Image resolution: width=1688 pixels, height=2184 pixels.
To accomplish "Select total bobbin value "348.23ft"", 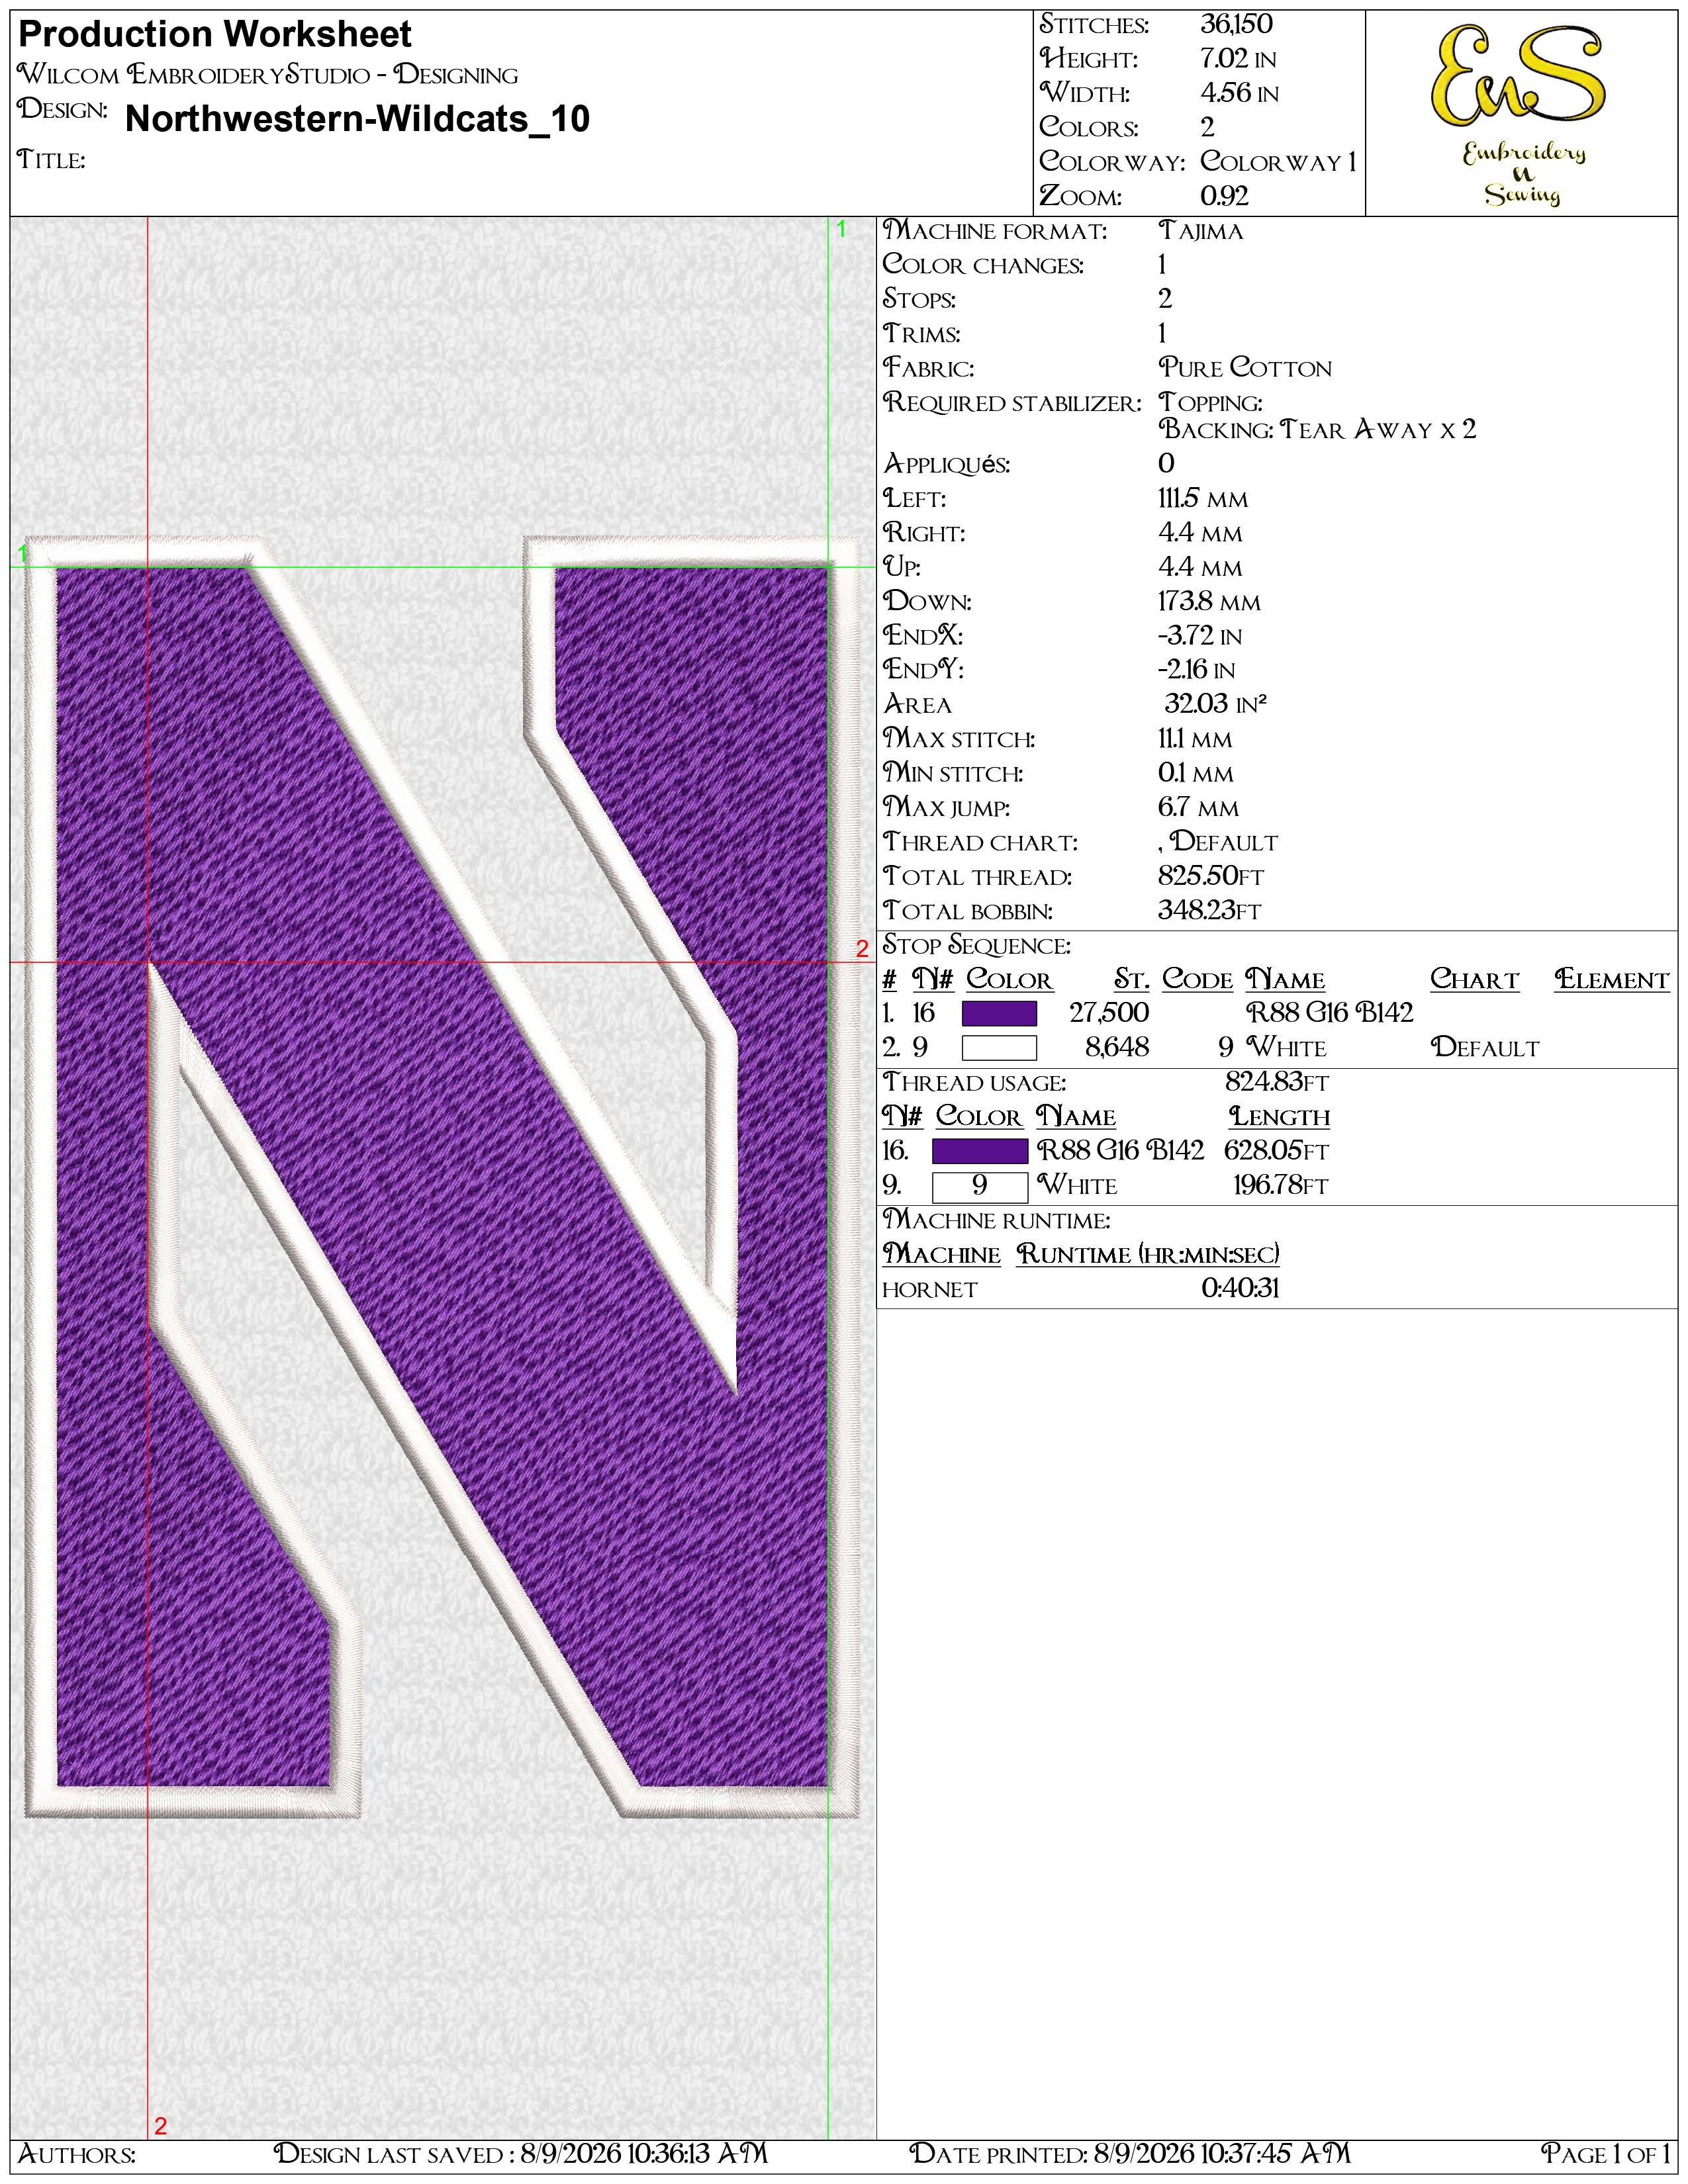I will (x=1209, y=911).
